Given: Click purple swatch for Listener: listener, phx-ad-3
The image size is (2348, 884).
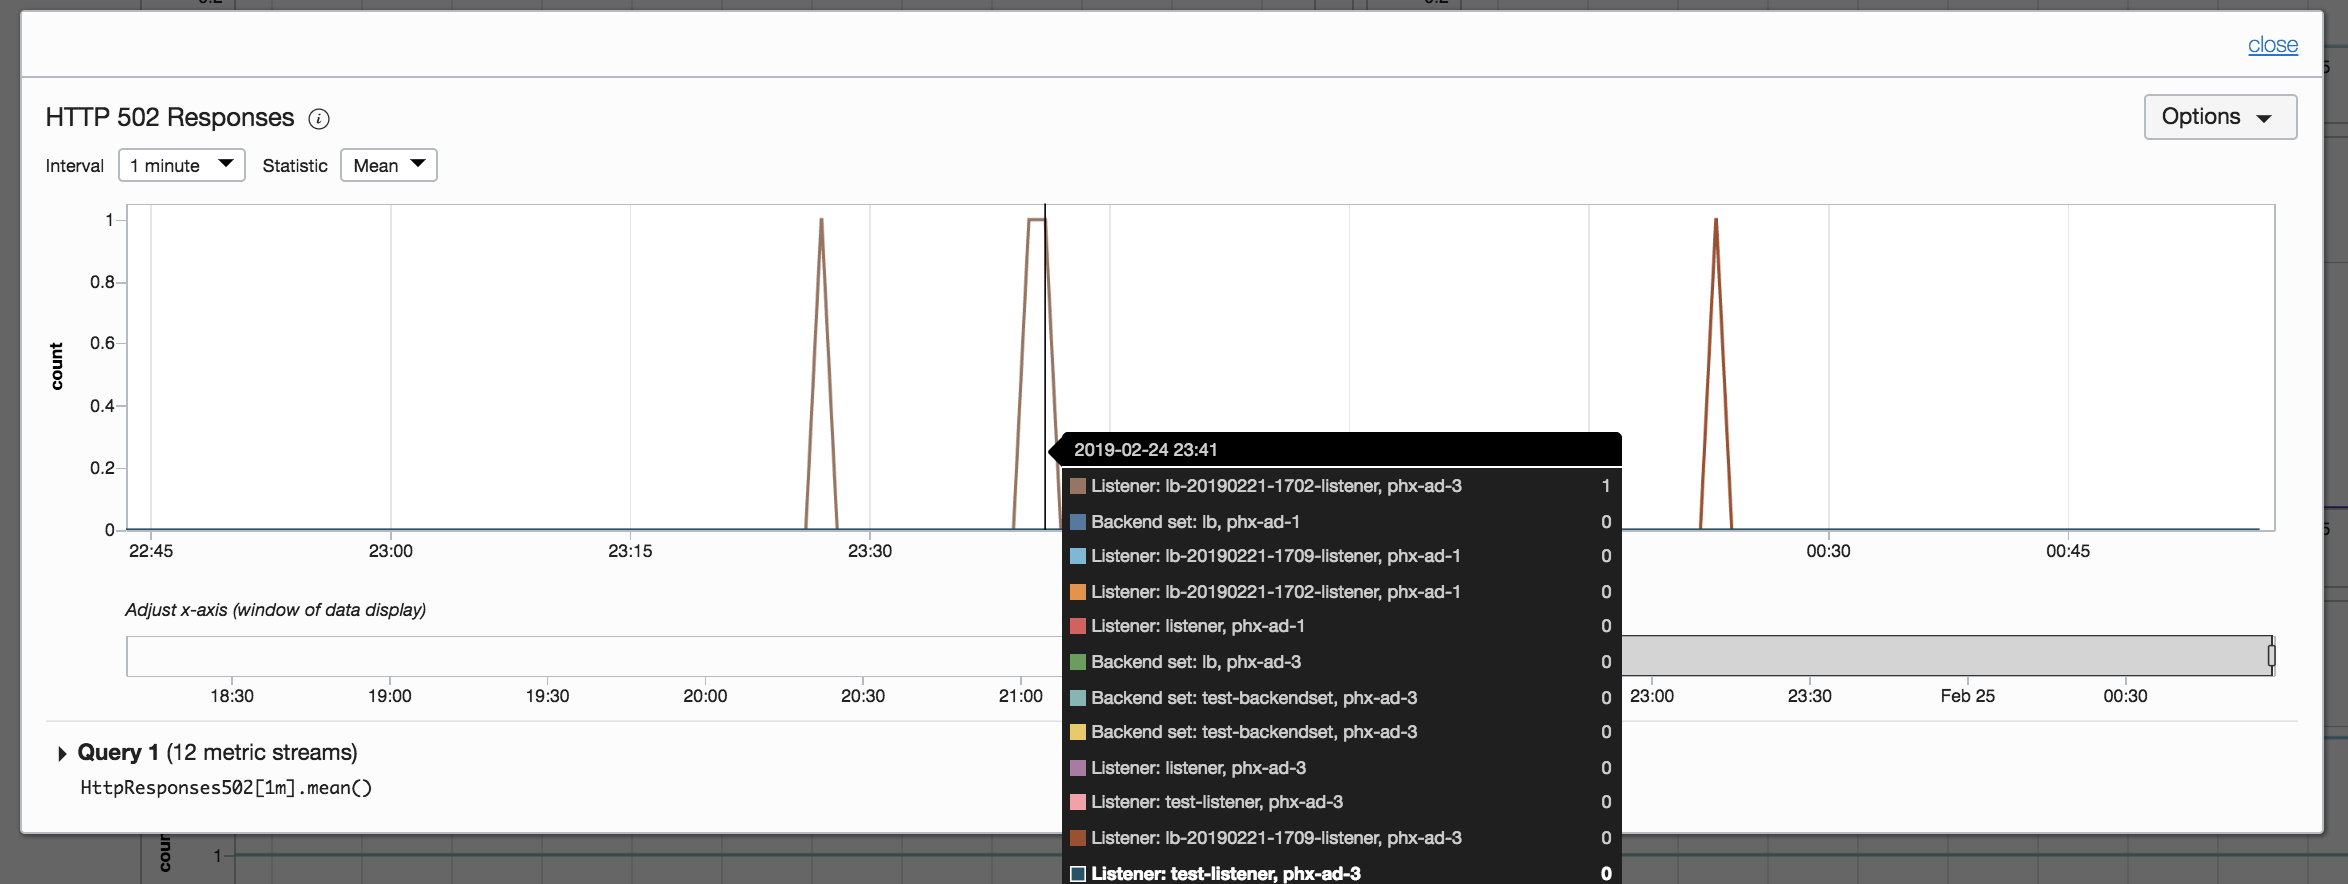Looking at the screenshot, I should (x=1078, y=768).
